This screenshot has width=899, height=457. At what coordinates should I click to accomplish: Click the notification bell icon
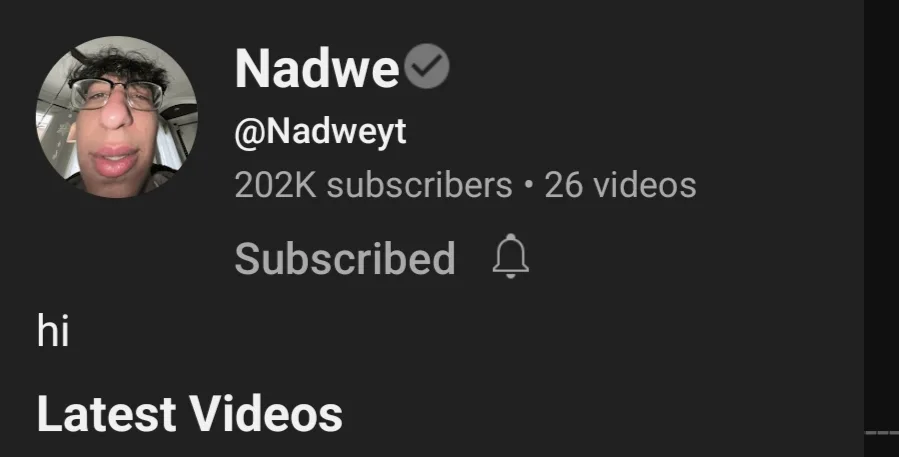pyautogui.click(x=510, y=256)
